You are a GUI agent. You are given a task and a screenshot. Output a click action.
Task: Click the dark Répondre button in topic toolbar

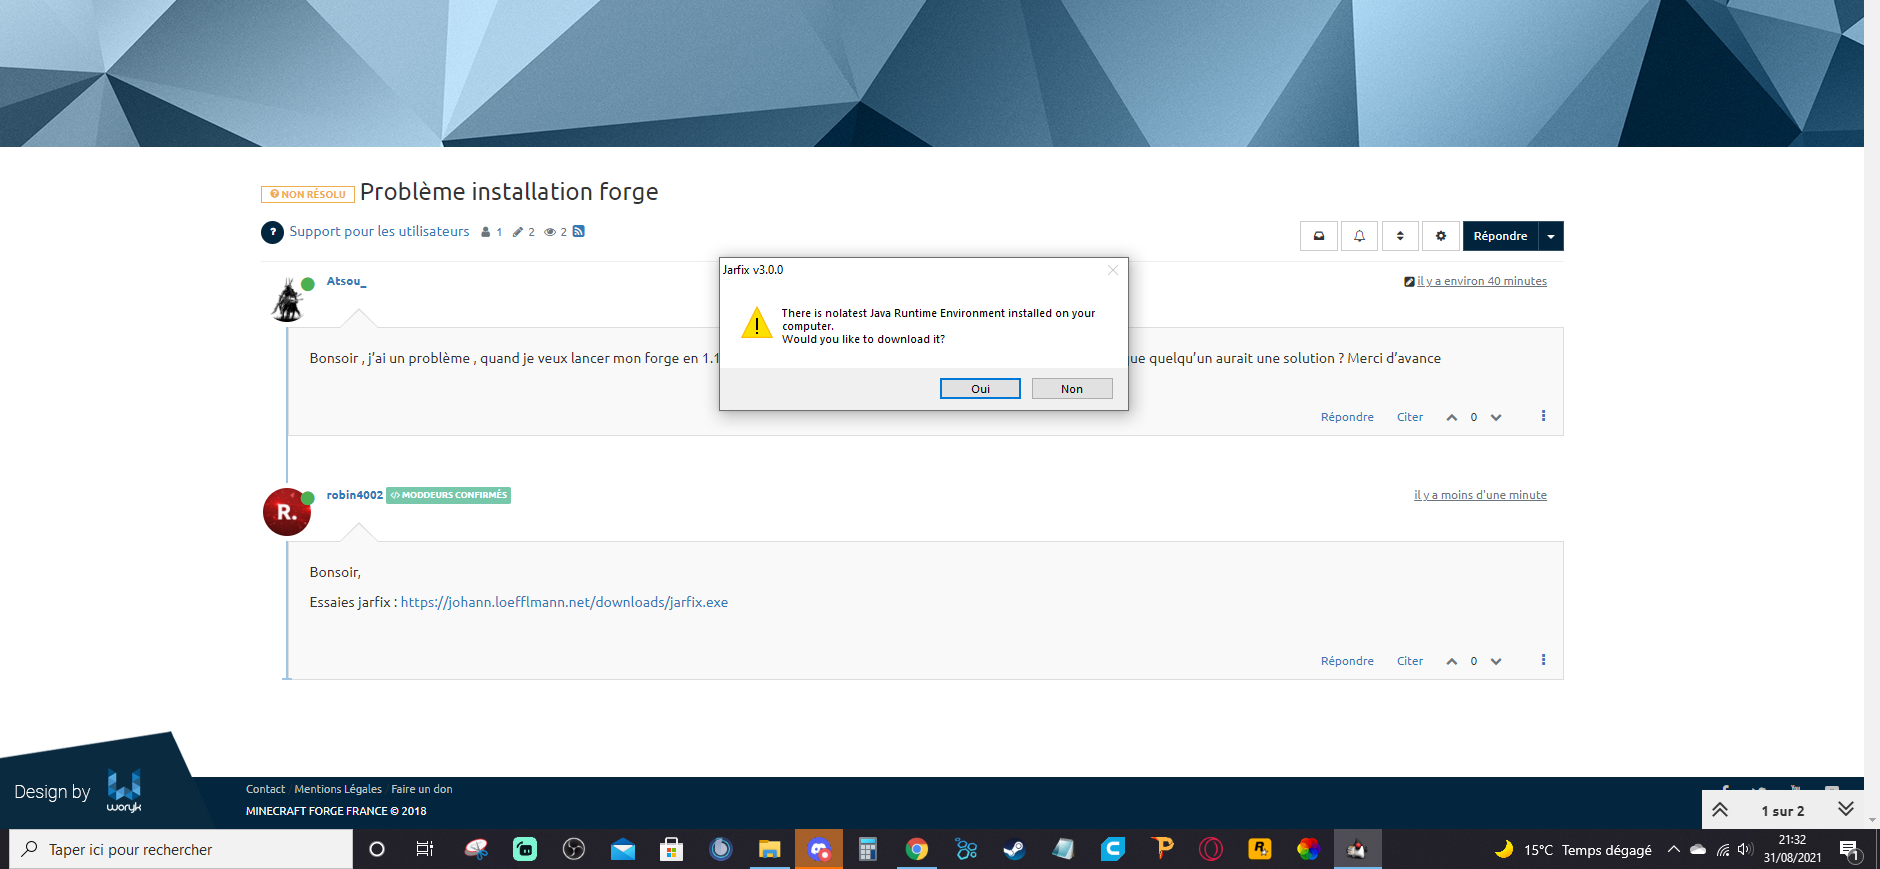(x=1500, y=236)
